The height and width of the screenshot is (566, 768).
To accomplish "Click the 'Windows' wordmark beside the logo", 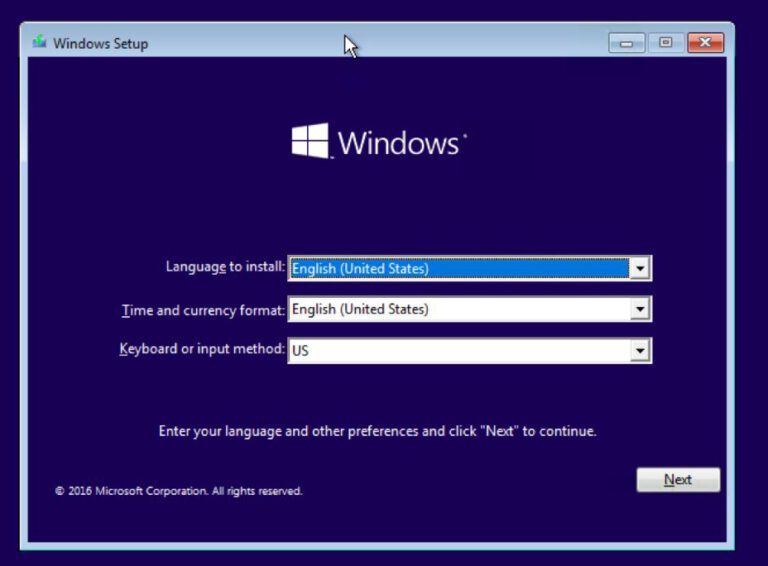I will coord(400,143).
